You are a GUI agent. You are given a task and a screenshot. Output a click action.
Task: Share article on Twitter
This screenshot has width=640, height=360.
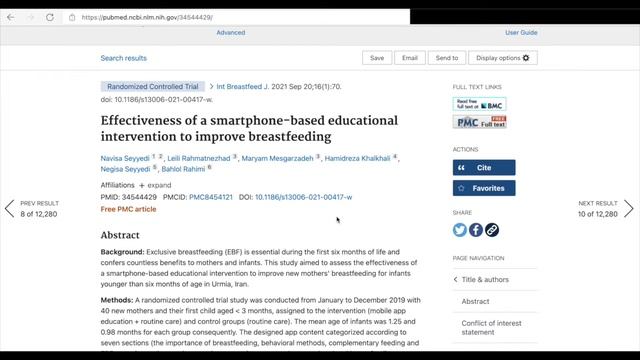tap(460, 230)
